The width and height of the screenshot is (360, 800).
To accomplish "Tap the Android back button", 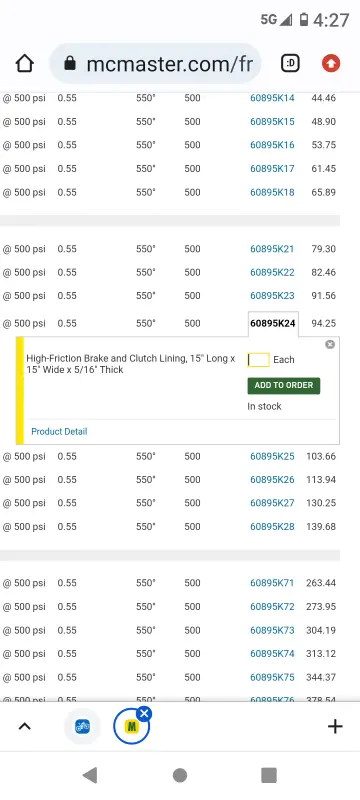I will [90, 776].
